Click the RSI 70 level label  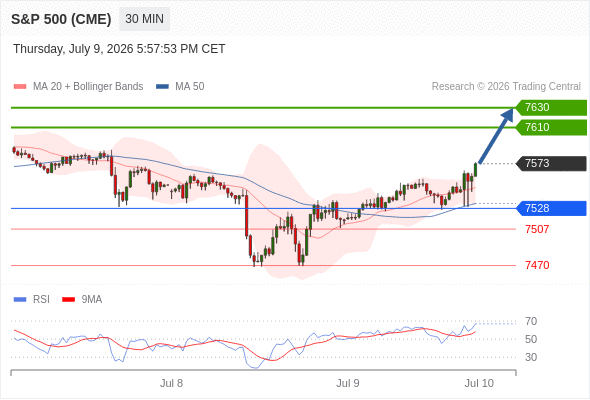531,321
